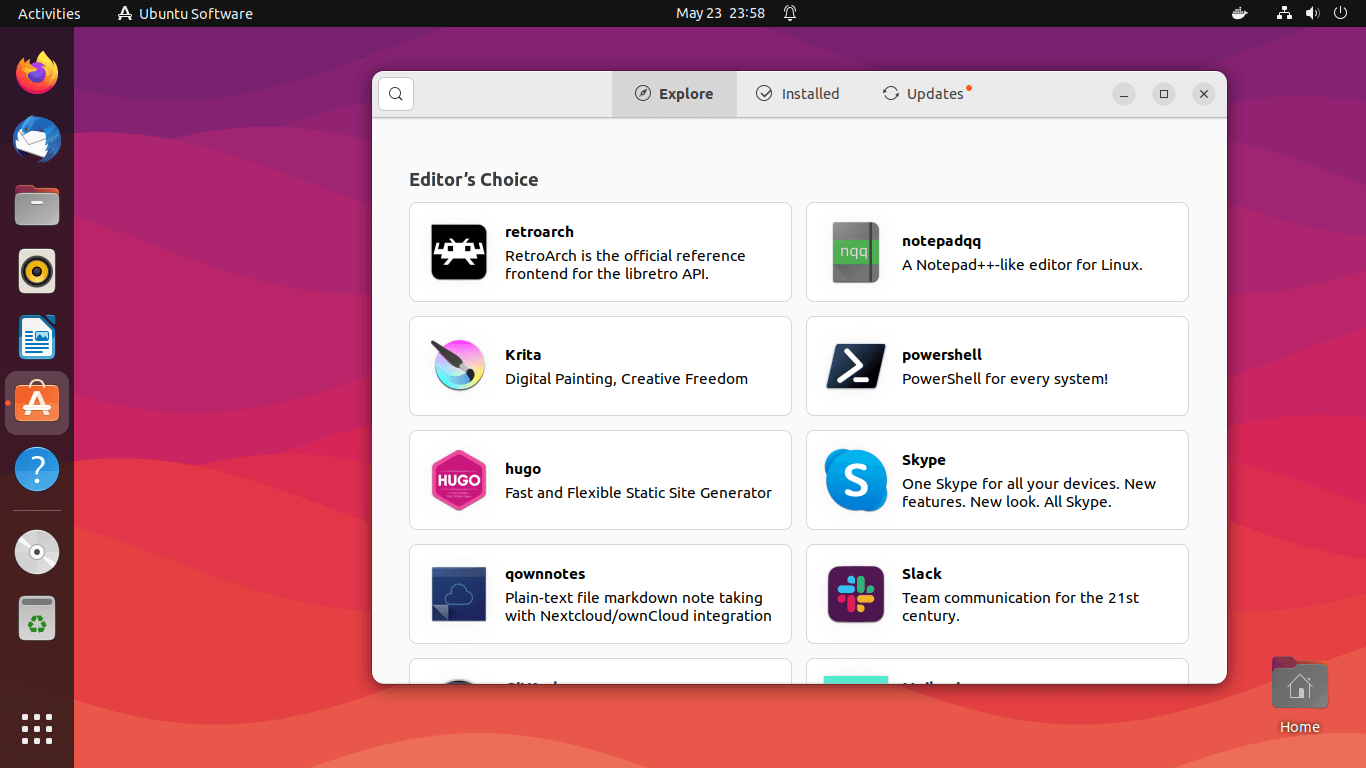Screen dimensions: 1366x768
Task: Open the Updates tab
Action: pyautogui.click(x=923, y=94)
